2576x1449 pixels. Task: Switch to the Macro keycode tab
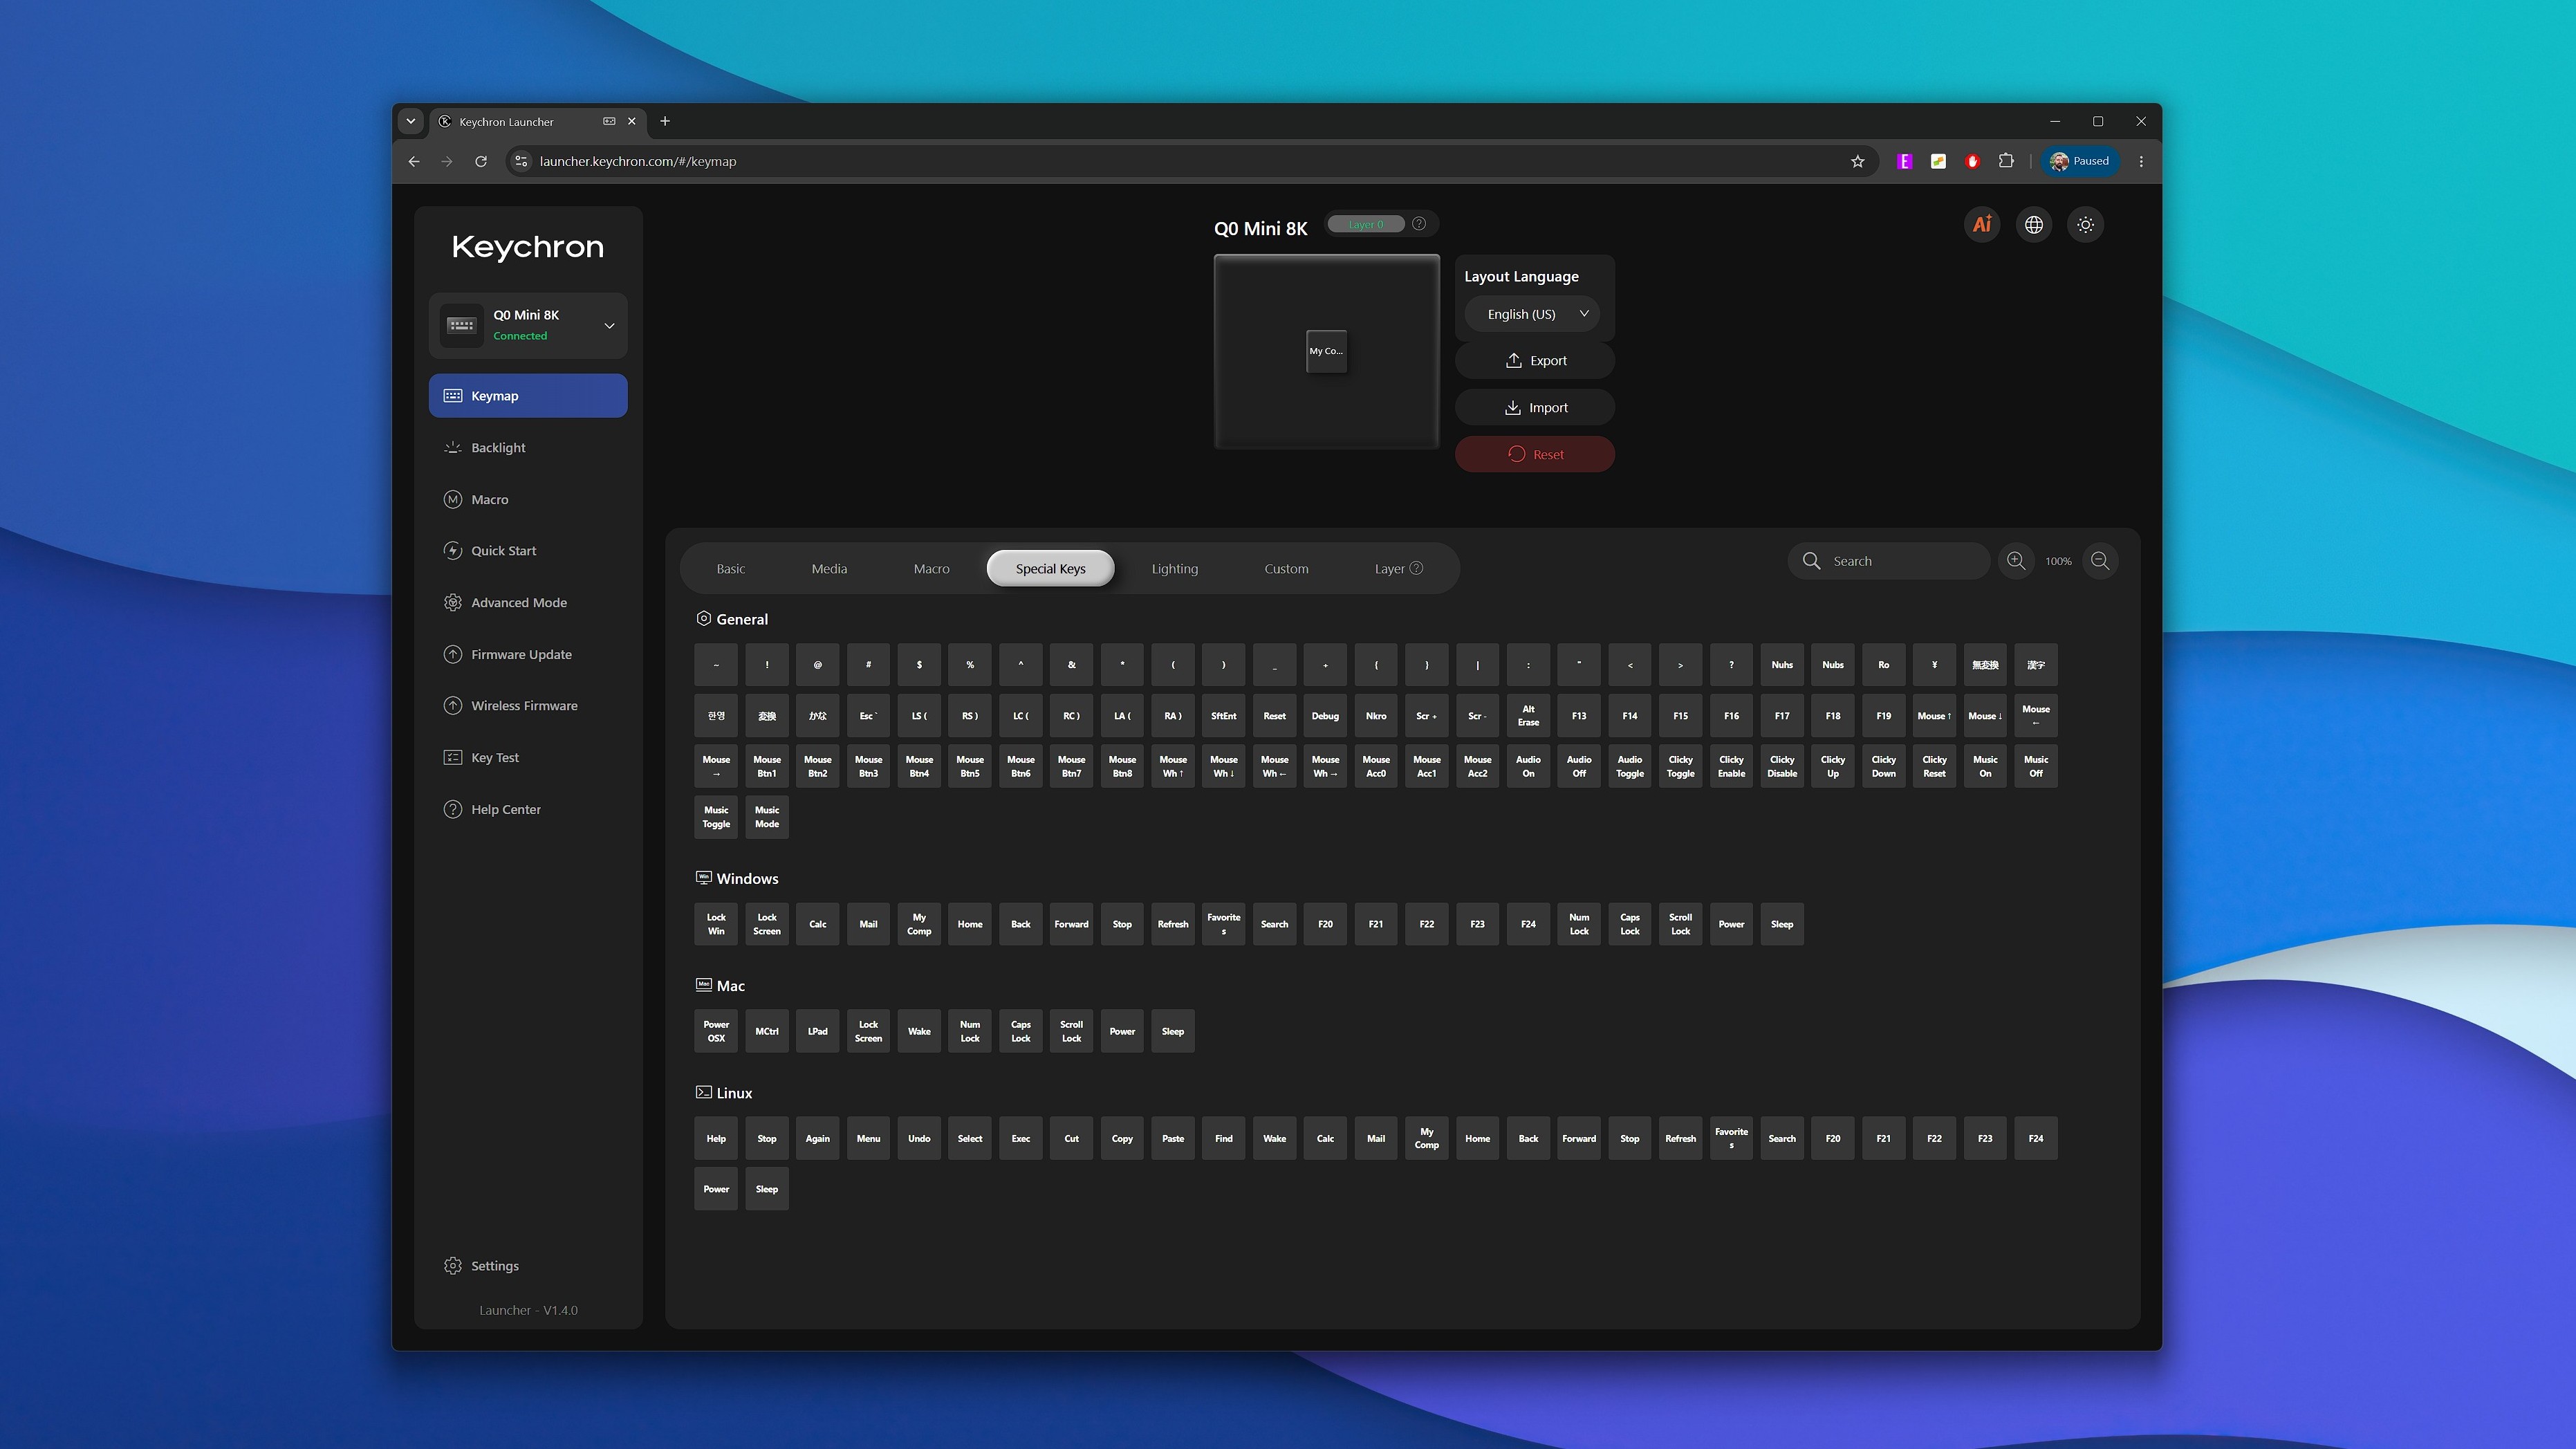[x=931, y=568]
